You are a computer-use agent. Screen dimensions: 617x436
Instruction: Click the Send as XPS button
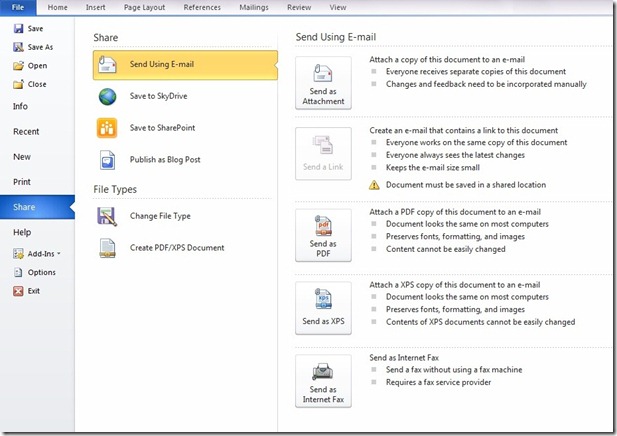tap(323, 308)
